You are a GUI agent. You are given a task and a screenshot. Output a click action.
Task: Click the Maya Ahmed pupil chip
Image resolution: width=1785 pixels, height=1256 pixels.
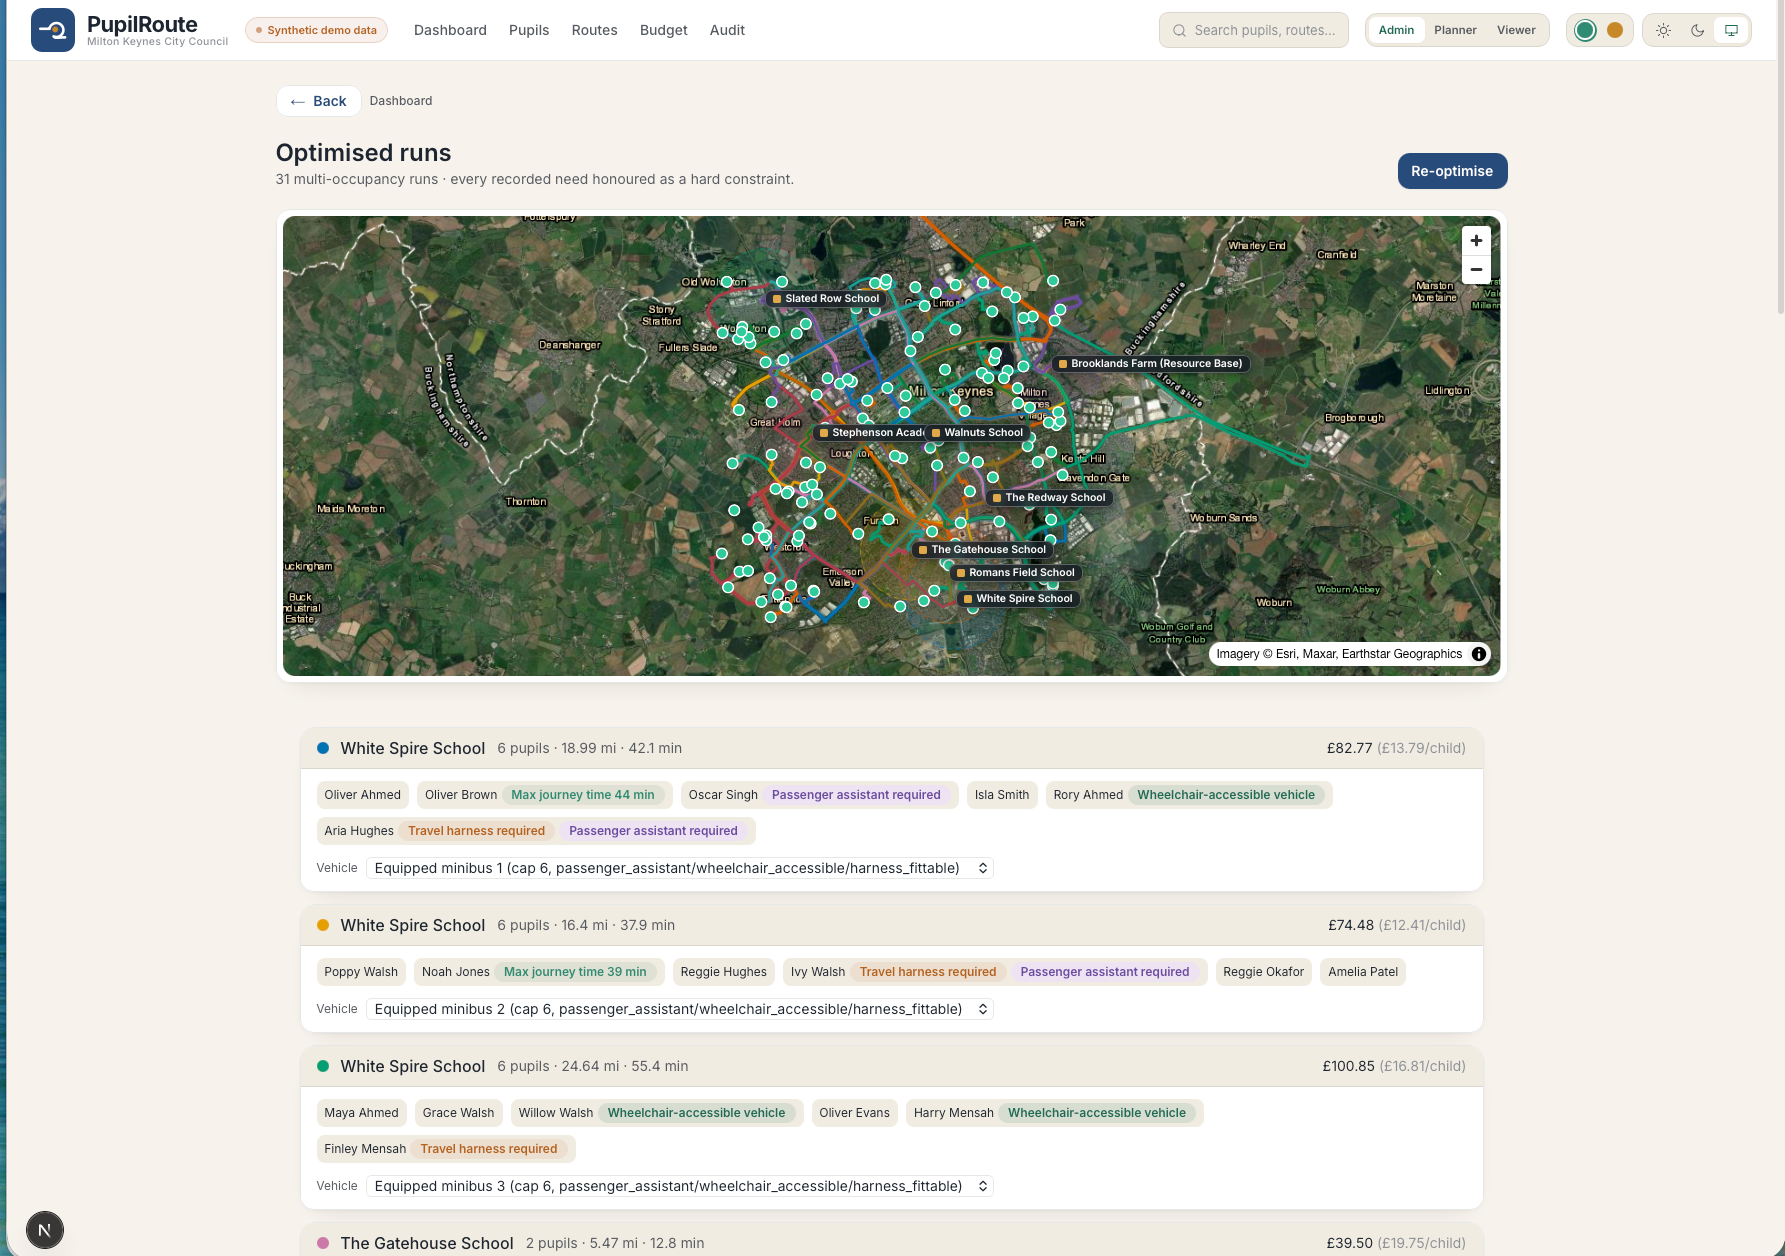(x=361, y=1113)
